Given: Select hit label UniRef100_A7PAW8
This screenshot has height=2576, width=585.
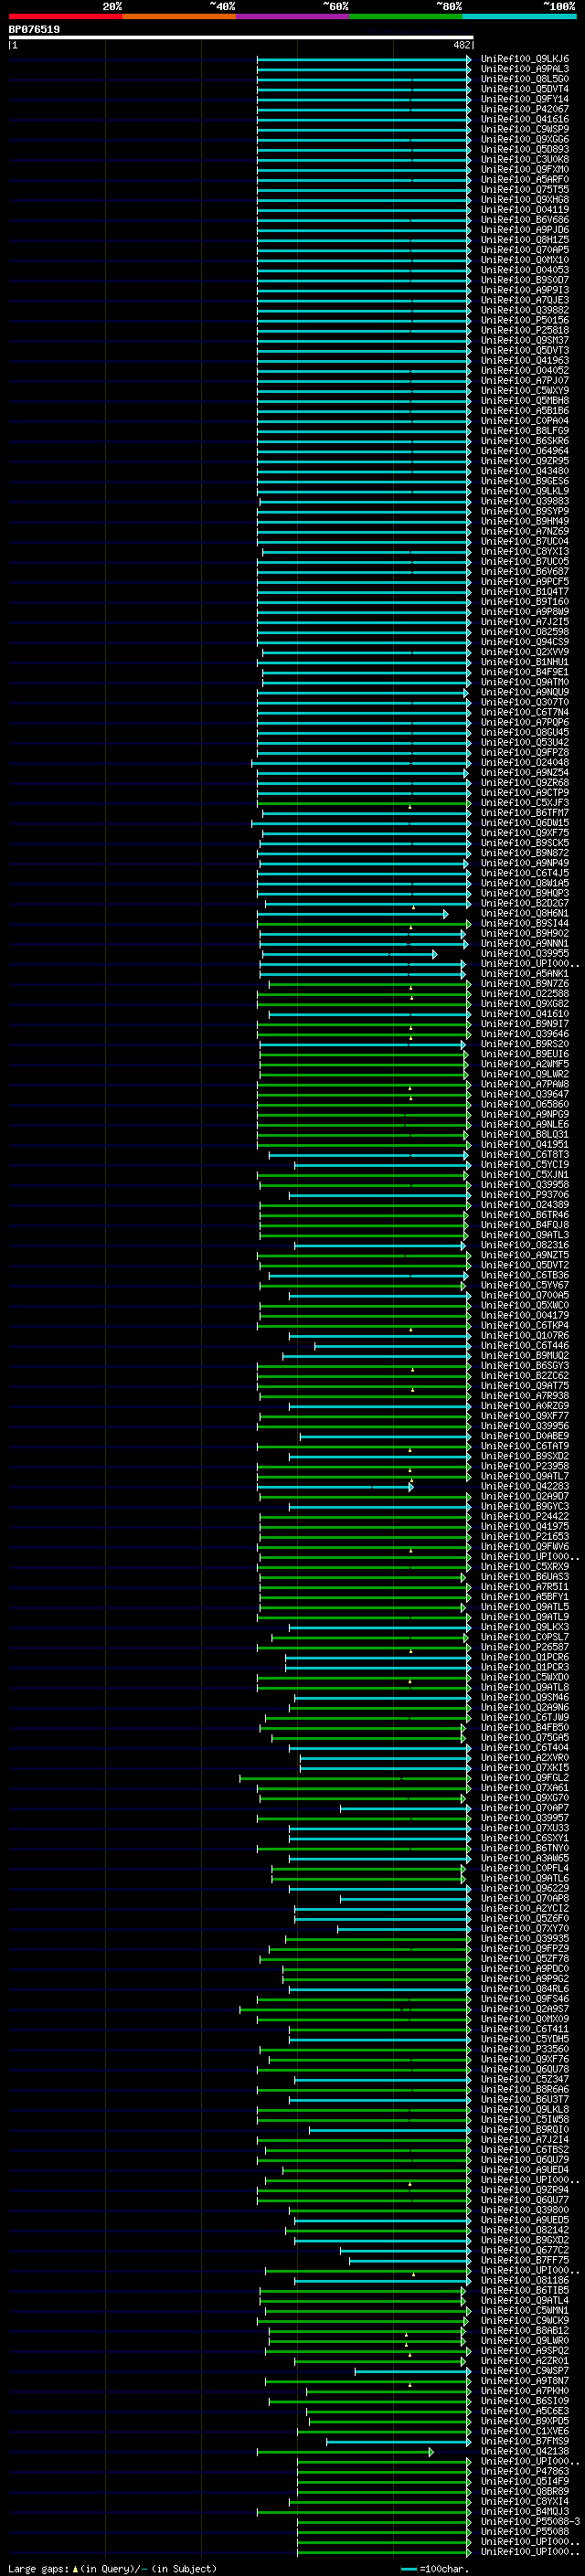Looking at the screenshot, I should pyautogui.click(x=525, y=1085).
